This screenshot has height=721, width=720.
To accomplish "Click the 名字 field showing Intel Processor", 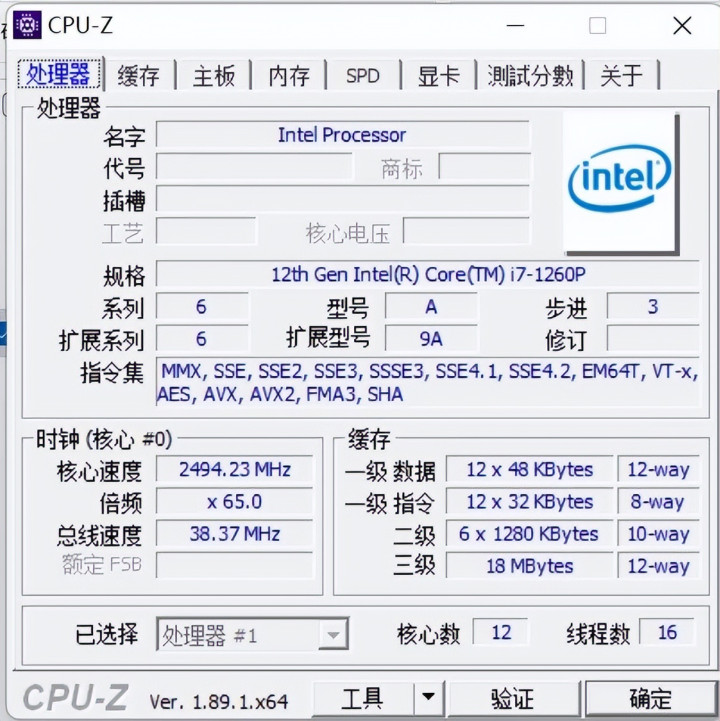I will 343,135.
